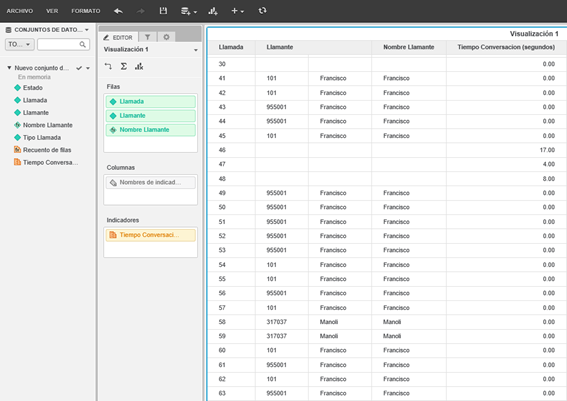
Task: Open the ARCHIVO menu
Action: coord(20,11)
